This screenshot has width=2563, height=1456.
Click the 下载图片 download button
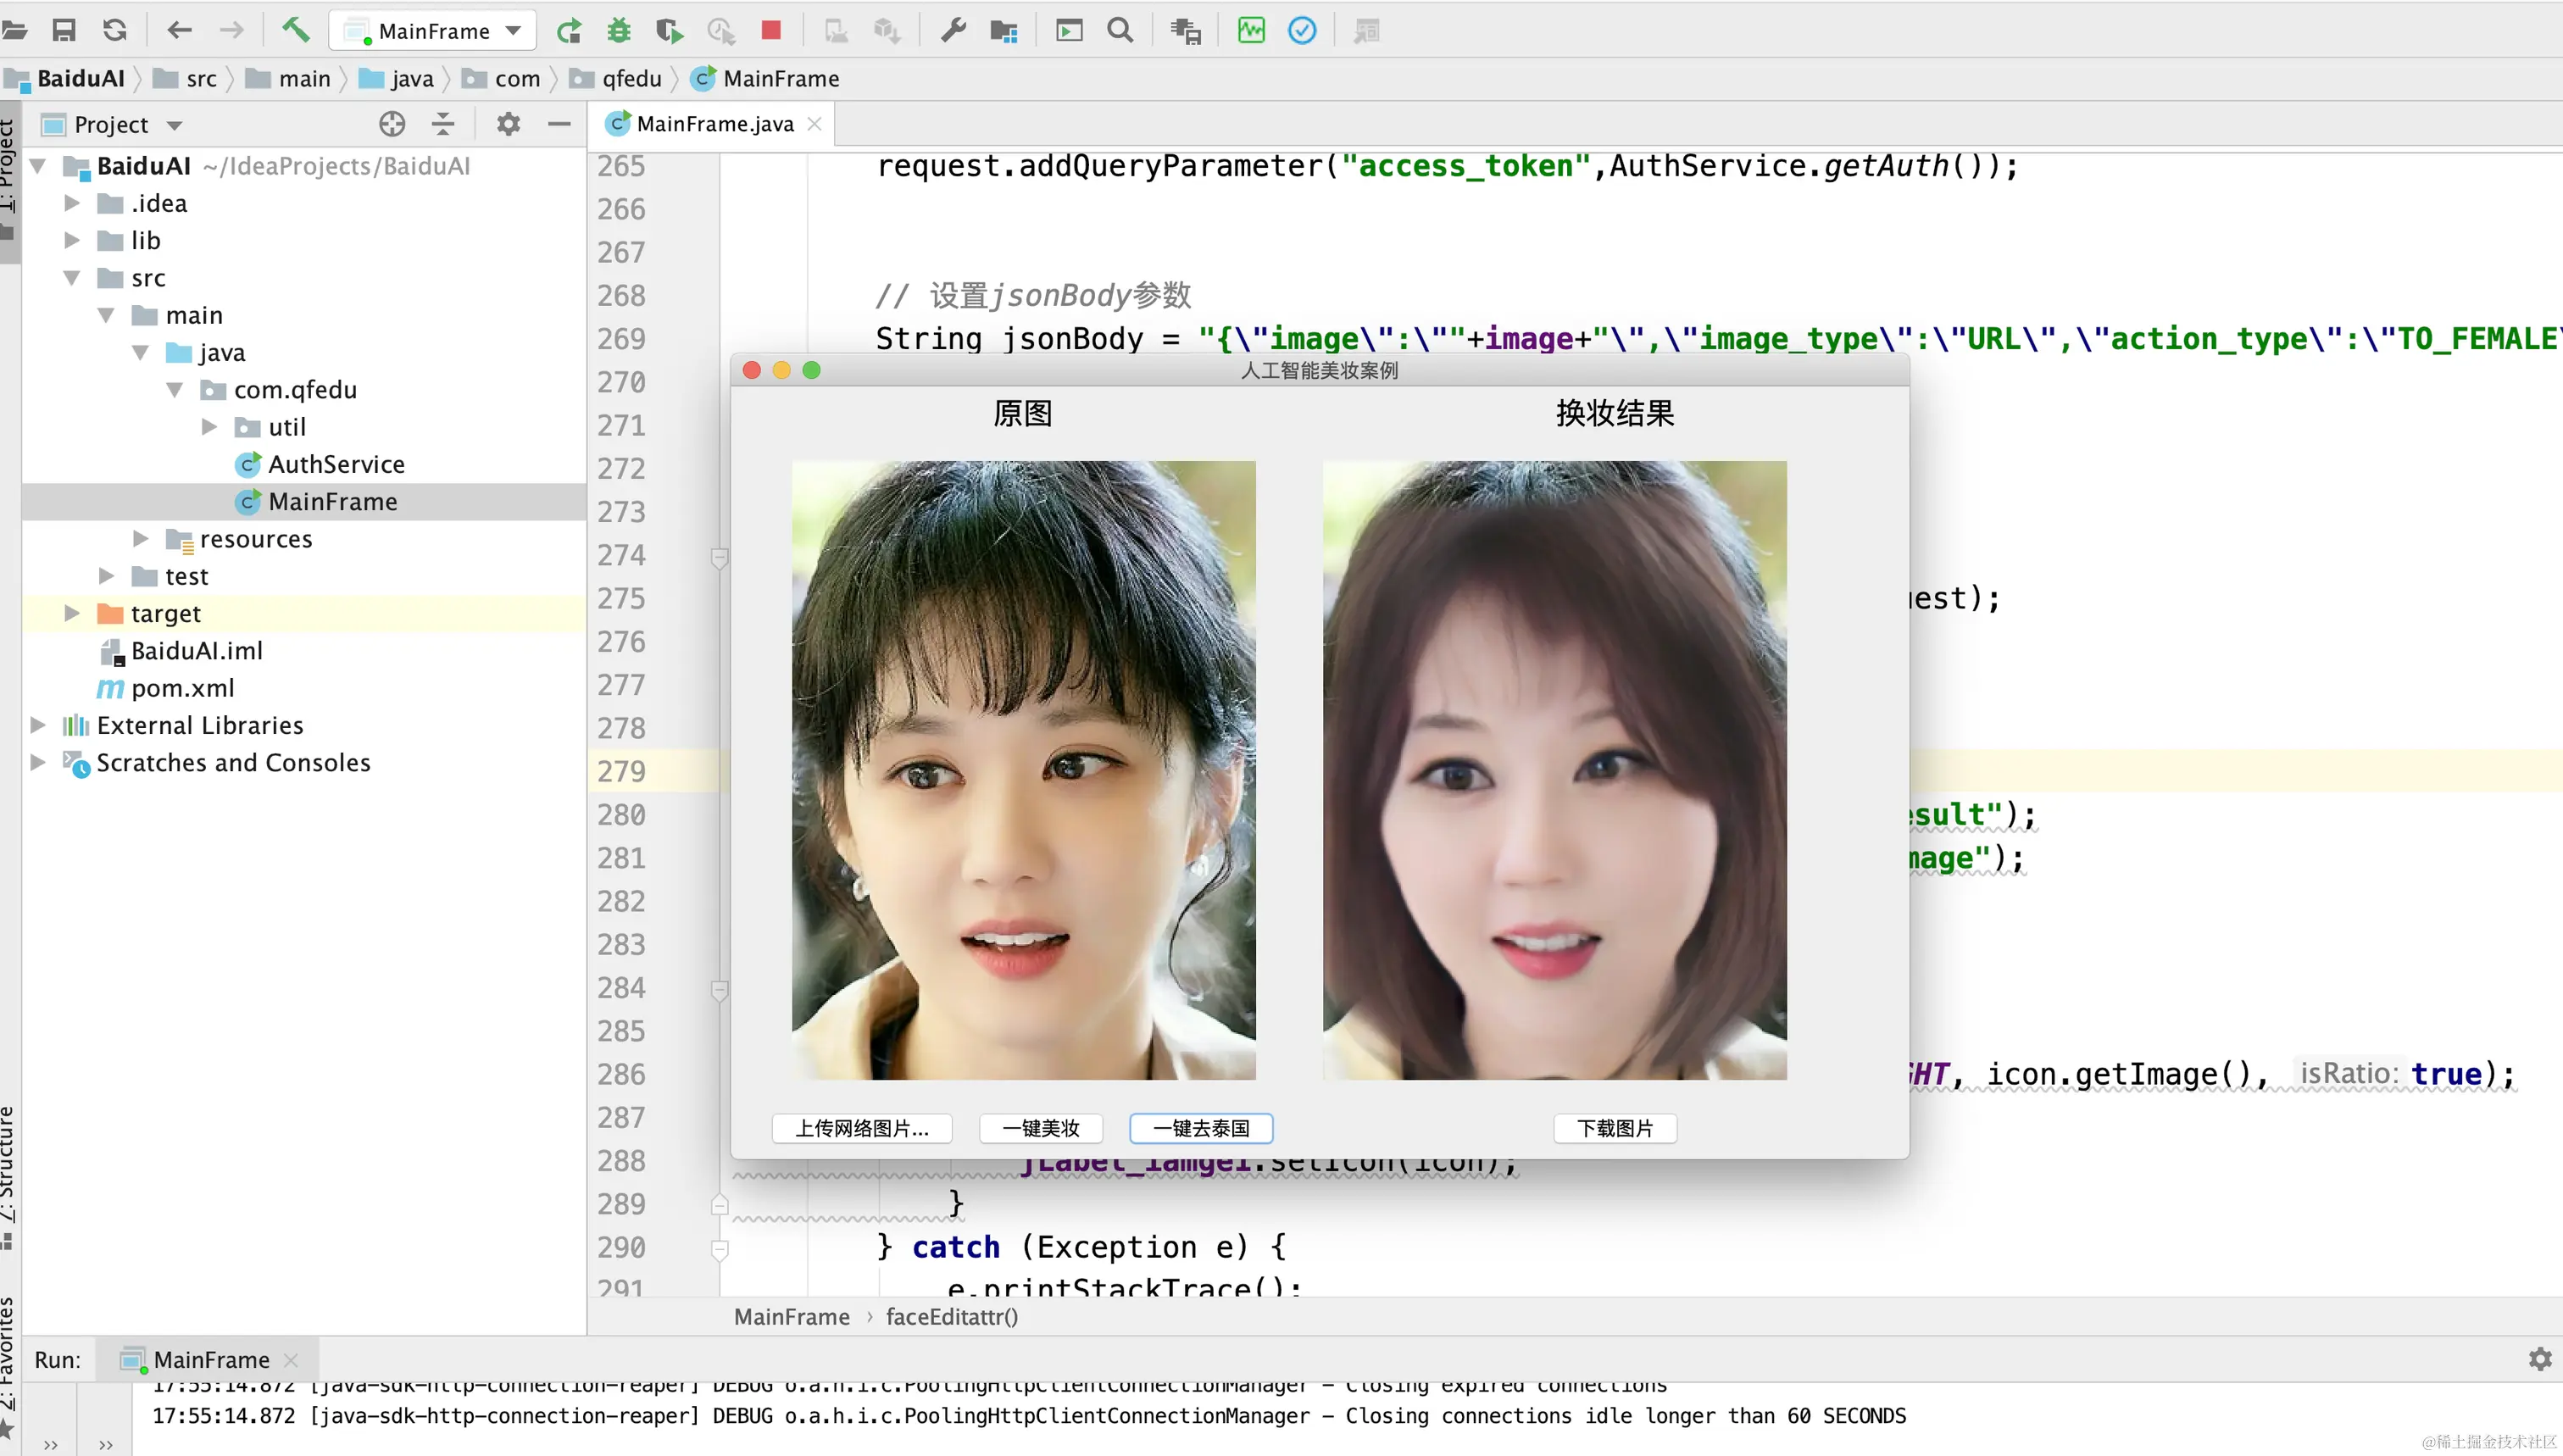(x=1614, y=1128)
